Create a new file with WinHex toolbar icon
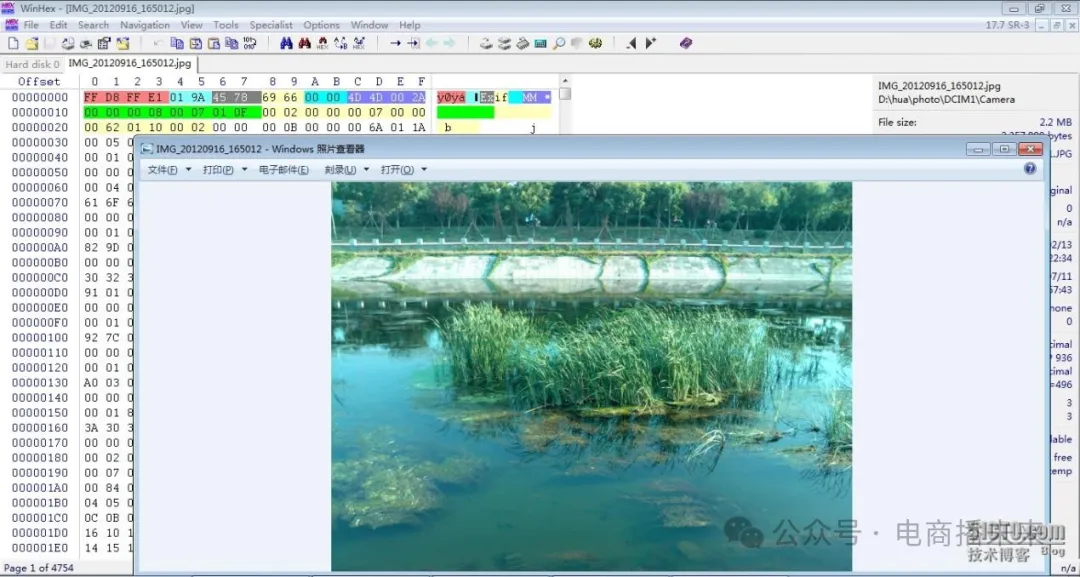Image resolution: width=1080 pixels, height=577 pixels. click(x=13, y=43)
